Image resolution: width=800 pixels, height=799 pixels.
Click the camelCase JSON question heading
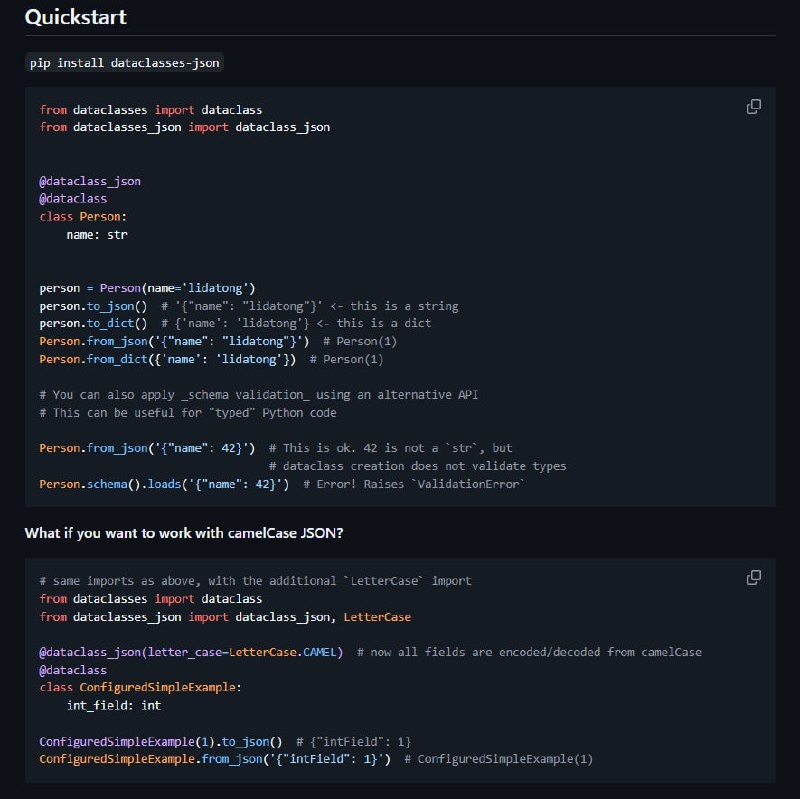click(184, 533)
